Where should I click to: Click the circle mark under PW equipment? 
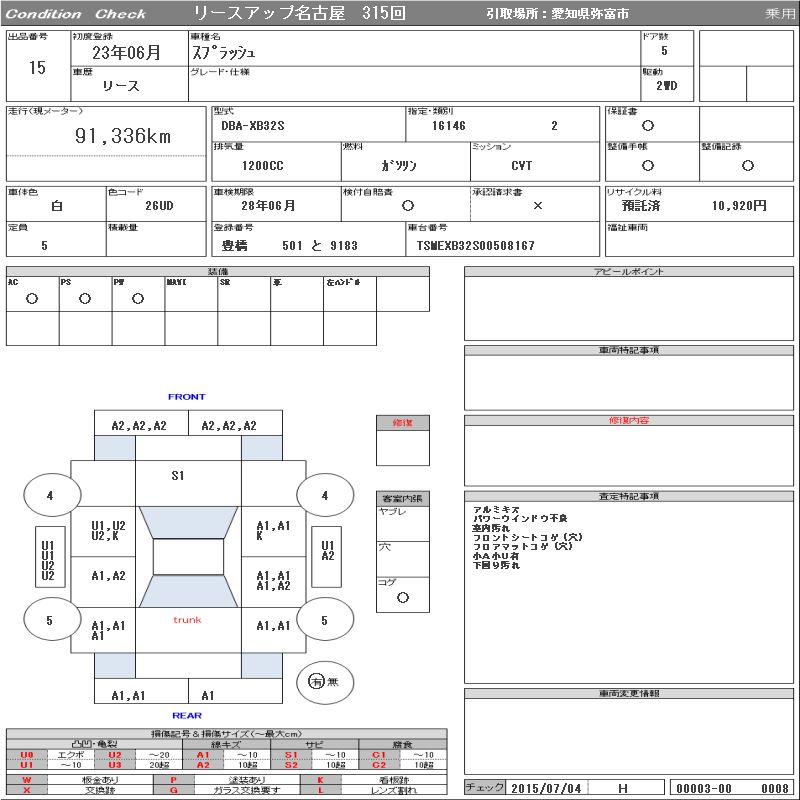pos(138,298)
